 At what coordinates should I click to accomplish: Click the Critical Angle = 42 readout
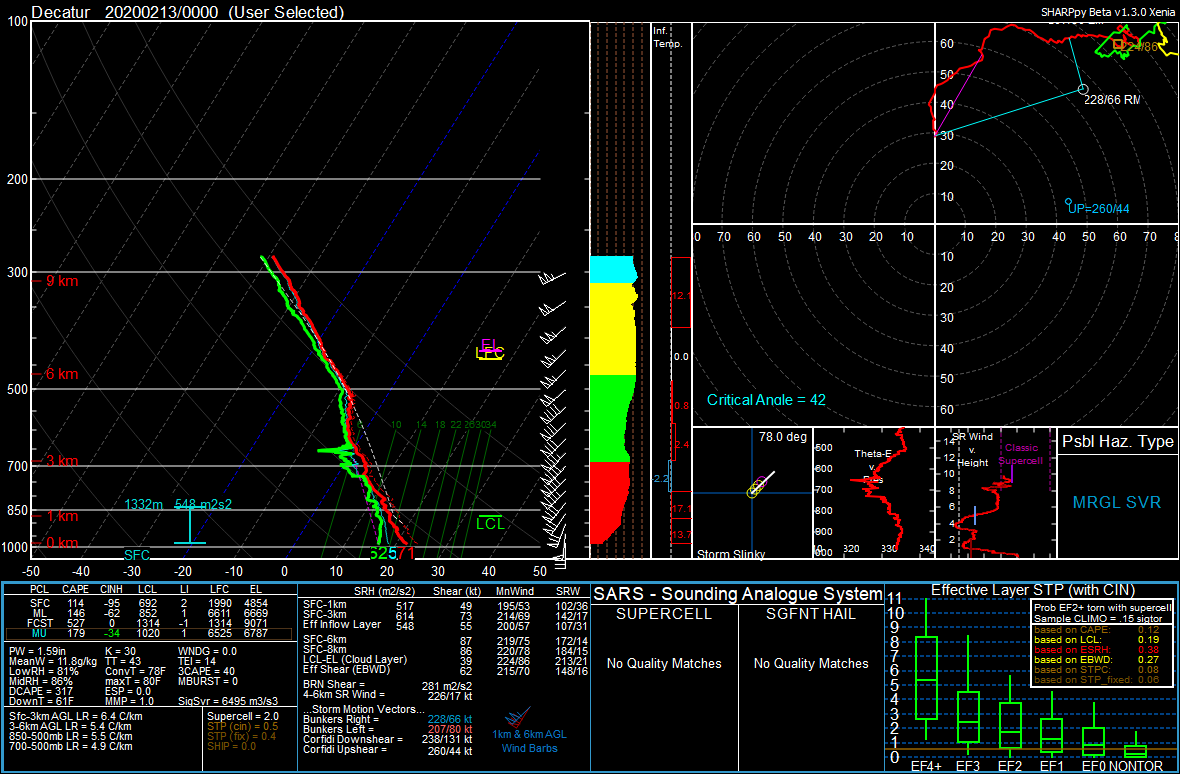(766, 399)
